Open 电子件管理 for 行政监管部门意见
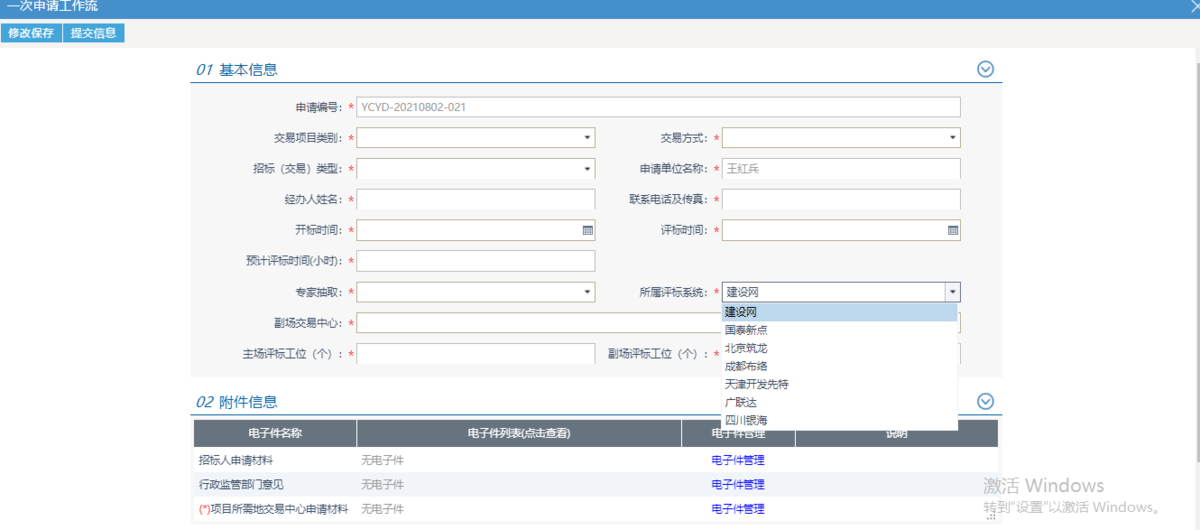This screenshot has height=530, width=1200. 737,484
